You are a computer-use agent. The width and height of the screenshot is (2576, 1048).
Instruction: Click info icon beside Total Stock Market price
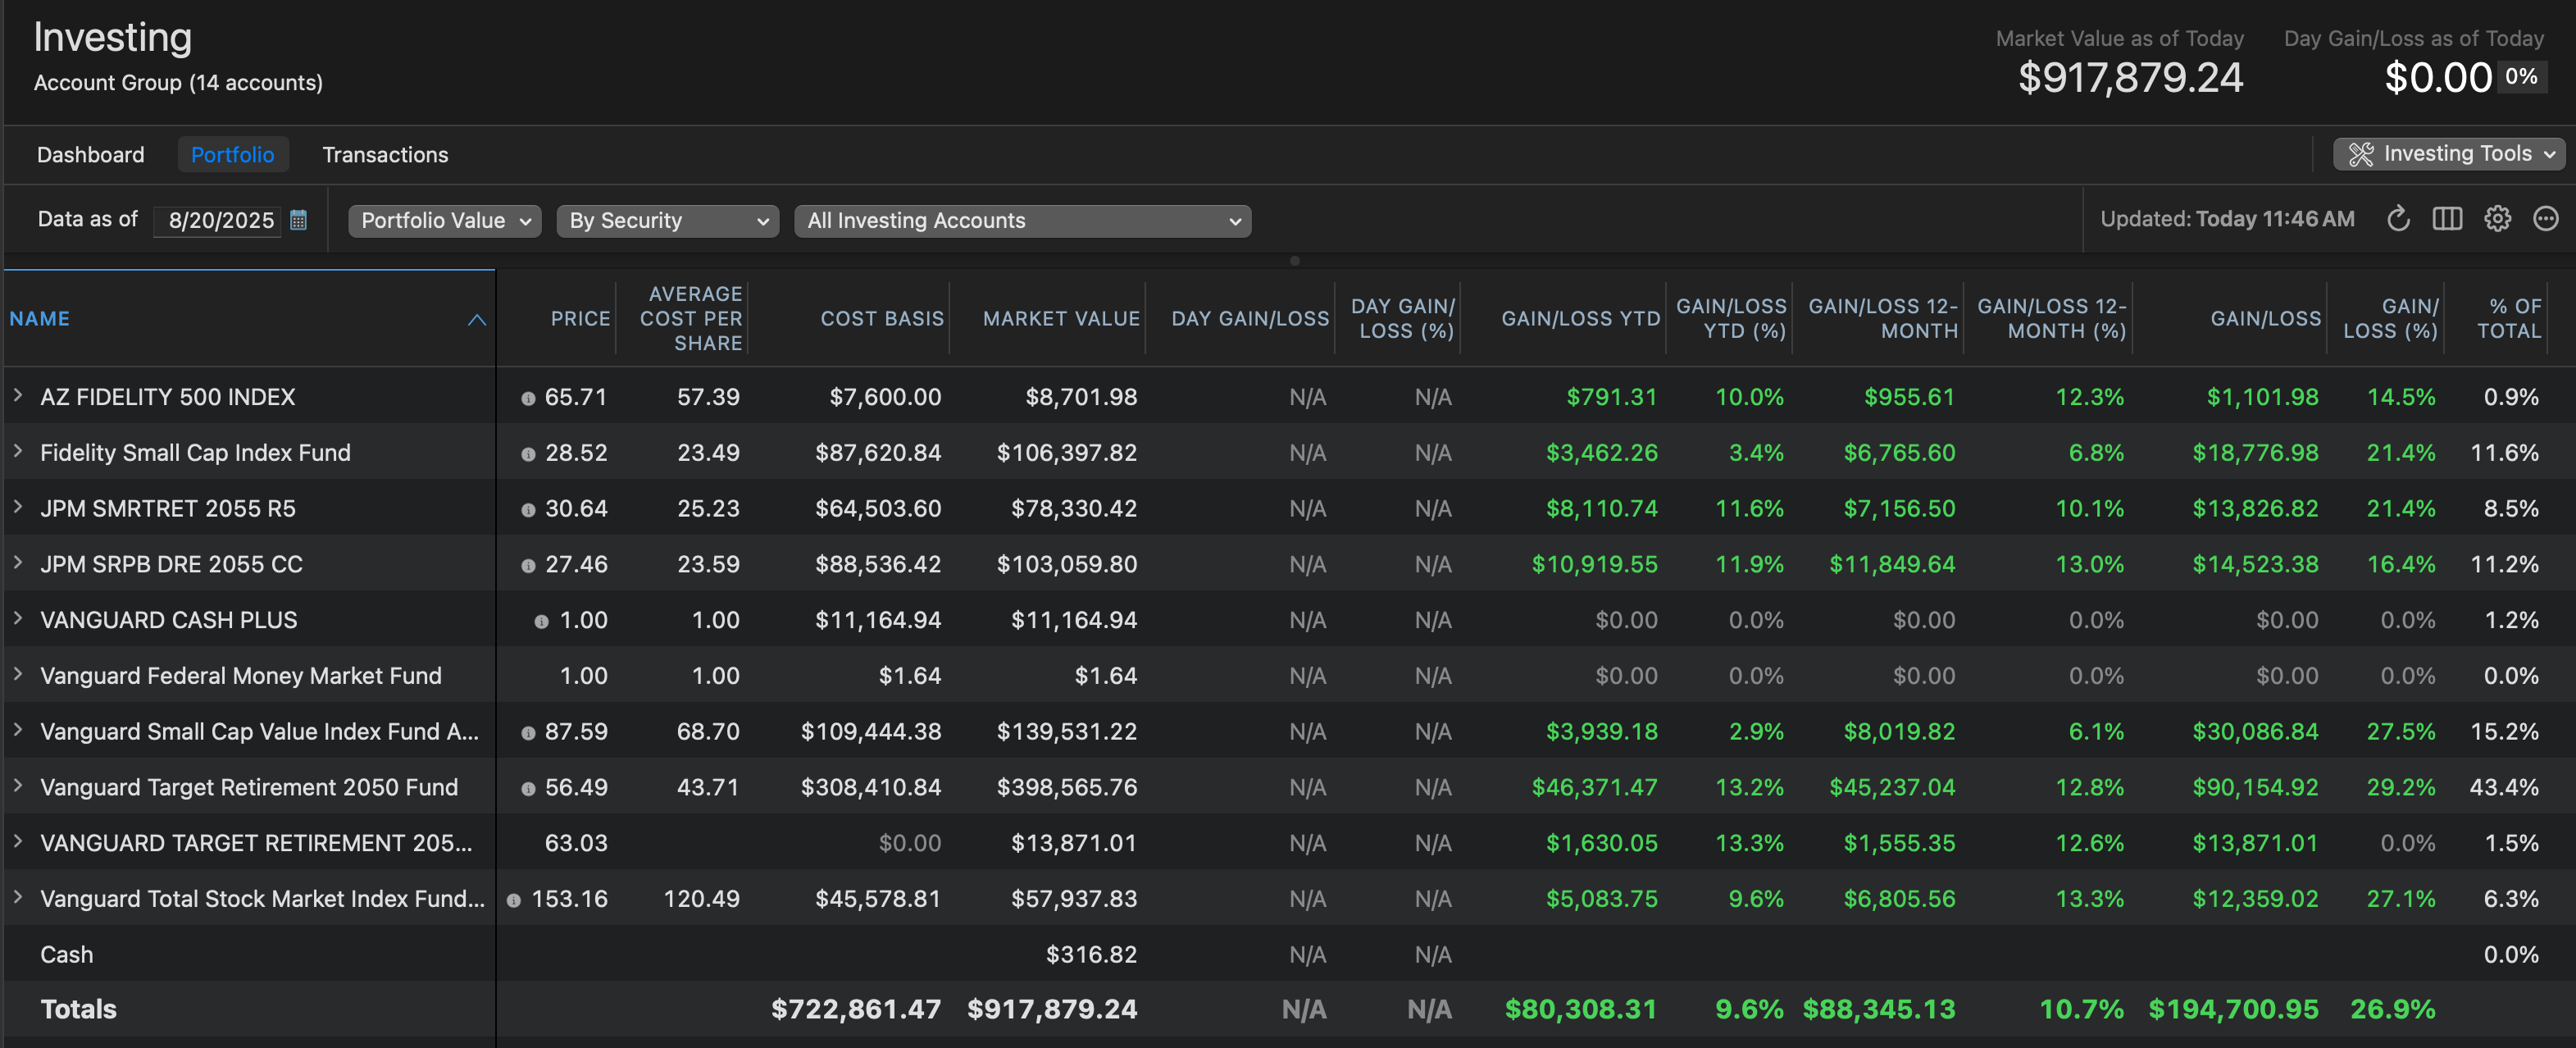coord(514,900)
